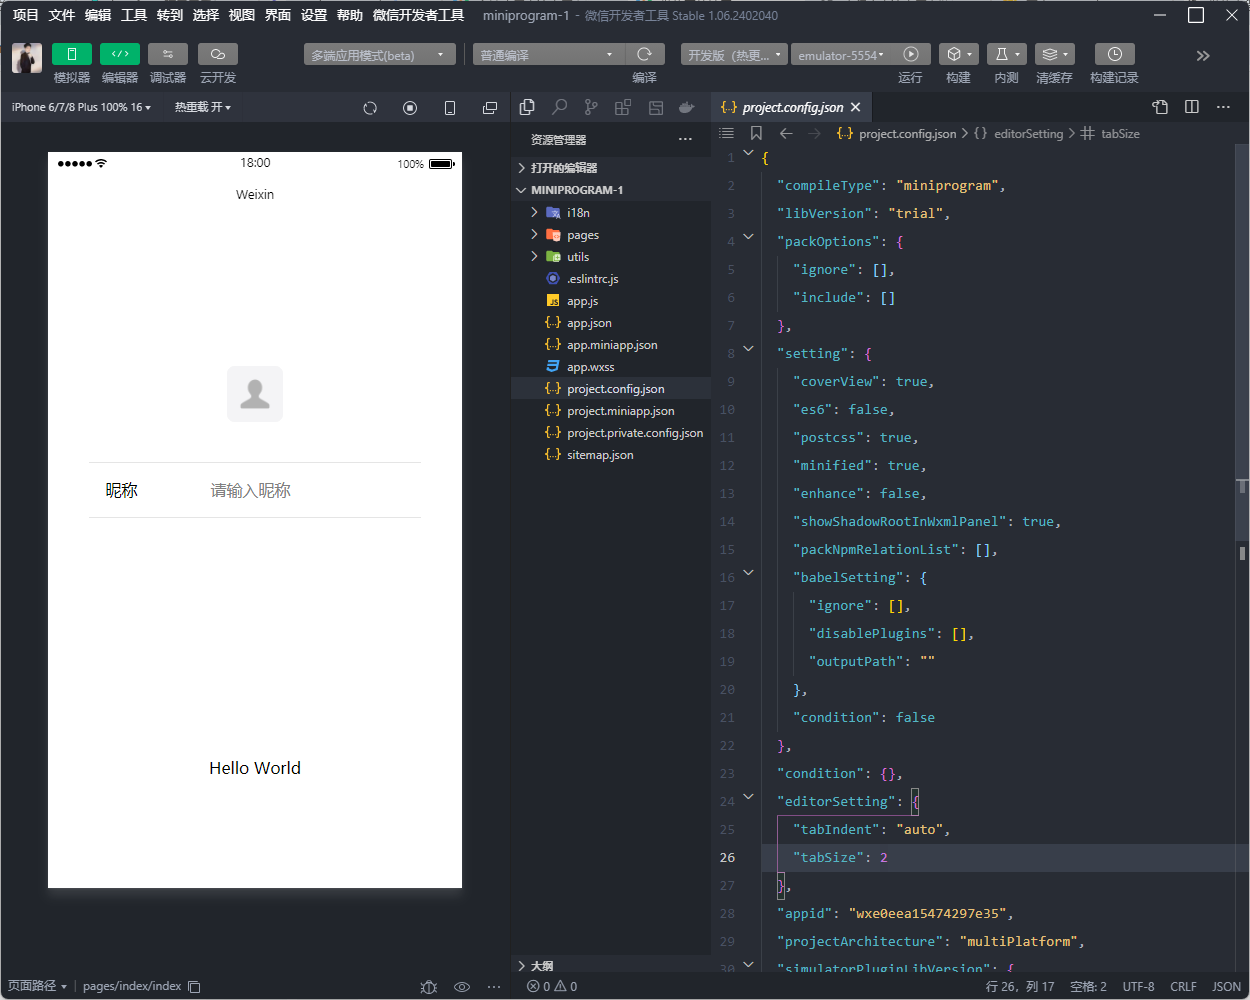Expand the utils folder
The height and width of the screenshot is (1000, 1250).
[x=611, y=257]
